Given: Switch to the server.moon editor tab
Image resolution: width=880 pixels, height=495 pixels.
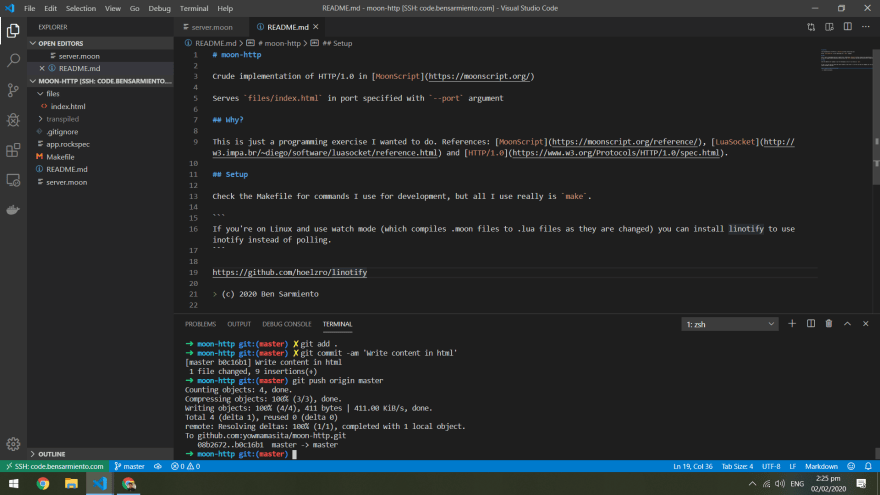Looking at the screenshot, I should 212,27.
